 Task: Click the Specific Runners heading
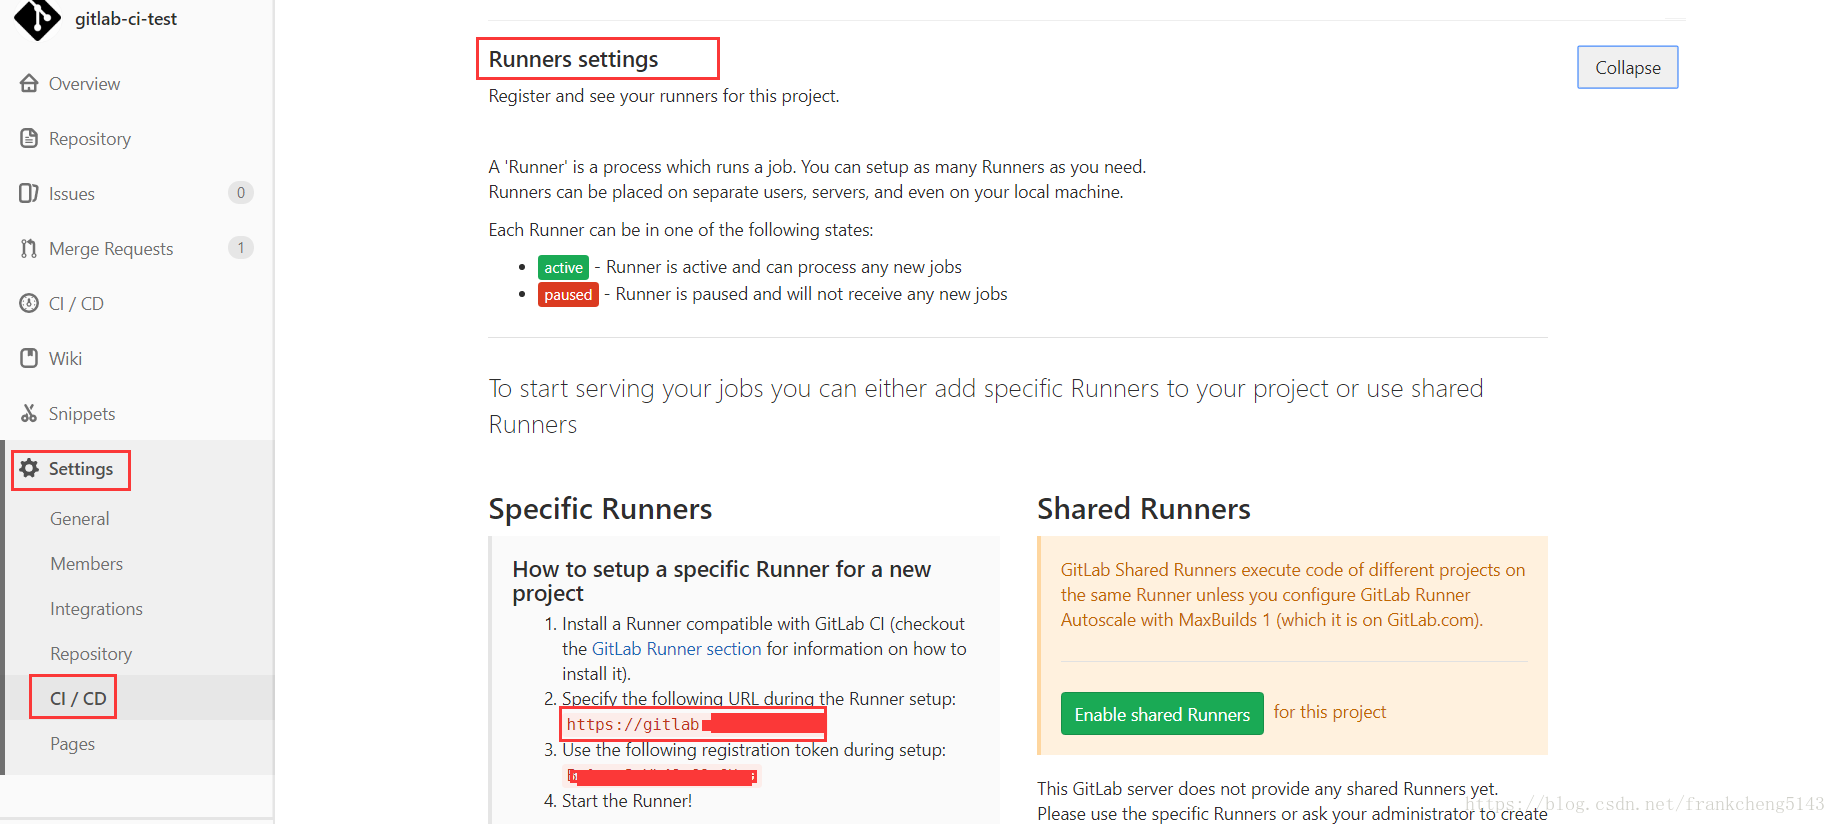(600, 509)
